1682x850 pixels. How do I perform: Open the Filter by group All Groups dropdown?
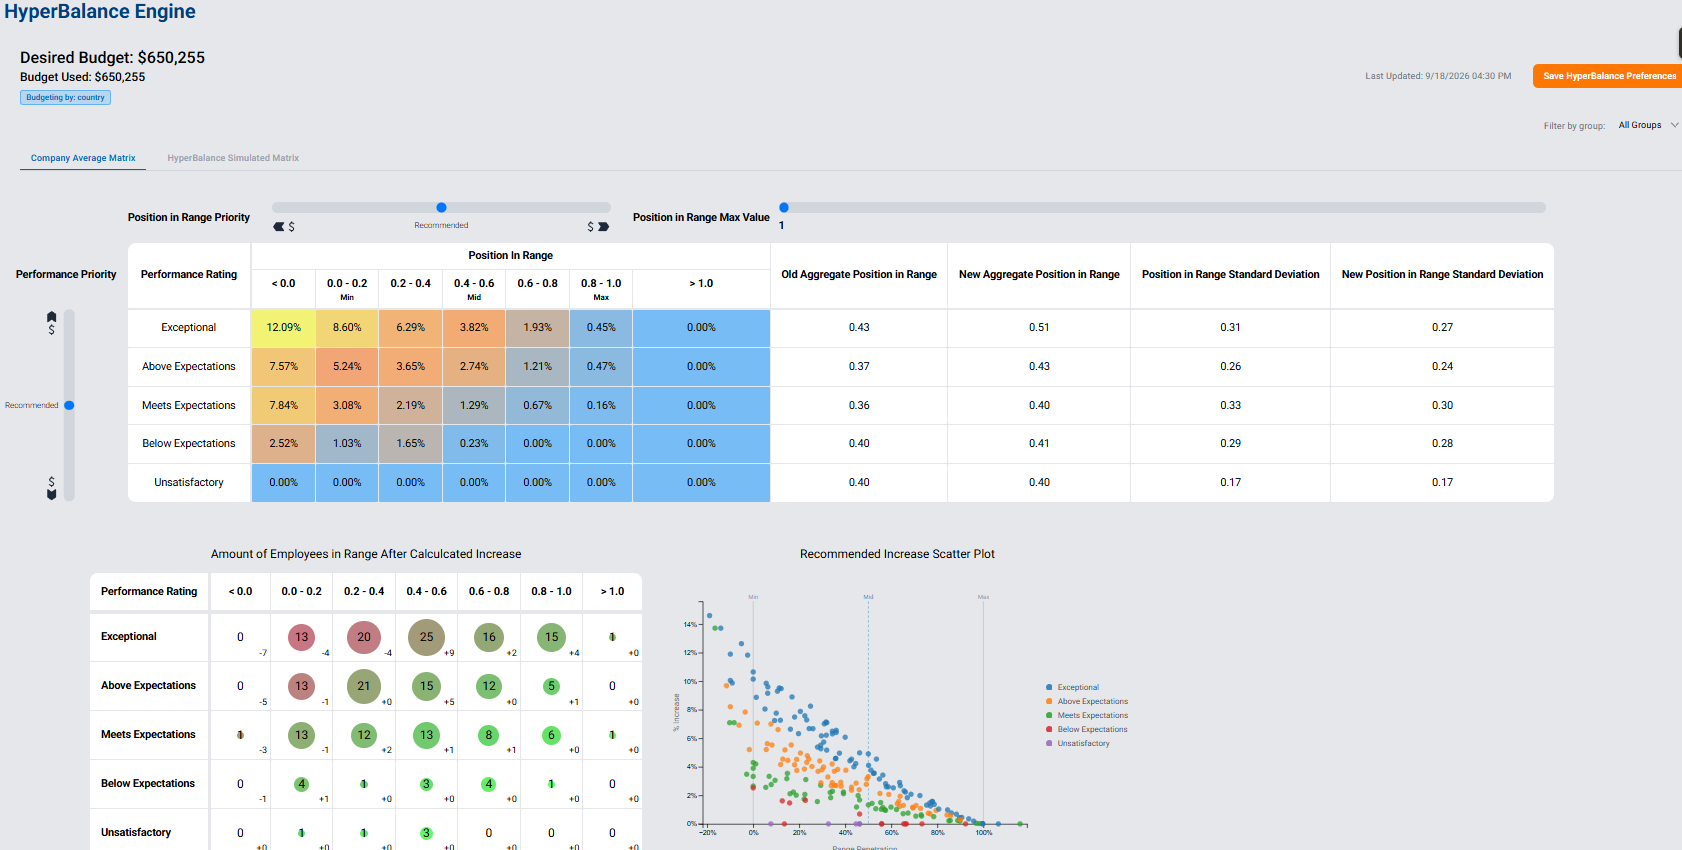click(x=1647, y=125)
